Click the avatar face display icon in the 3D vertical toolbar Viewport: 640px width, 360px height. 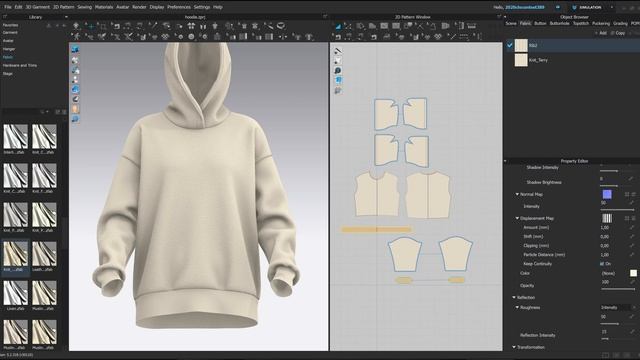75,109
